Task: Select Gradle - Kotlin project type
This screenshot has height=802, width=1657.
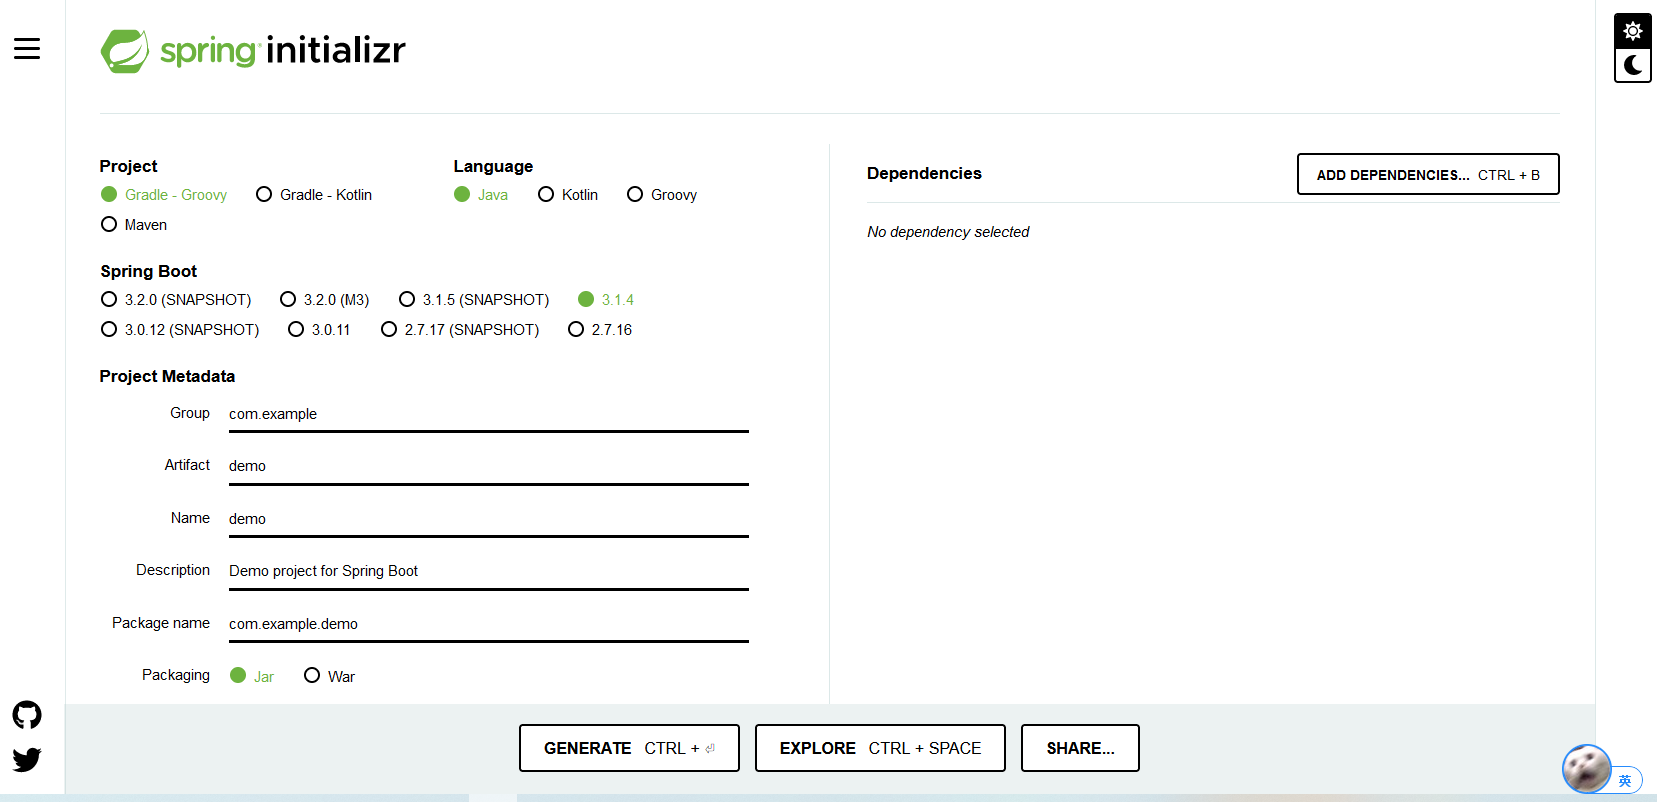Action: (x=314, y=195)
